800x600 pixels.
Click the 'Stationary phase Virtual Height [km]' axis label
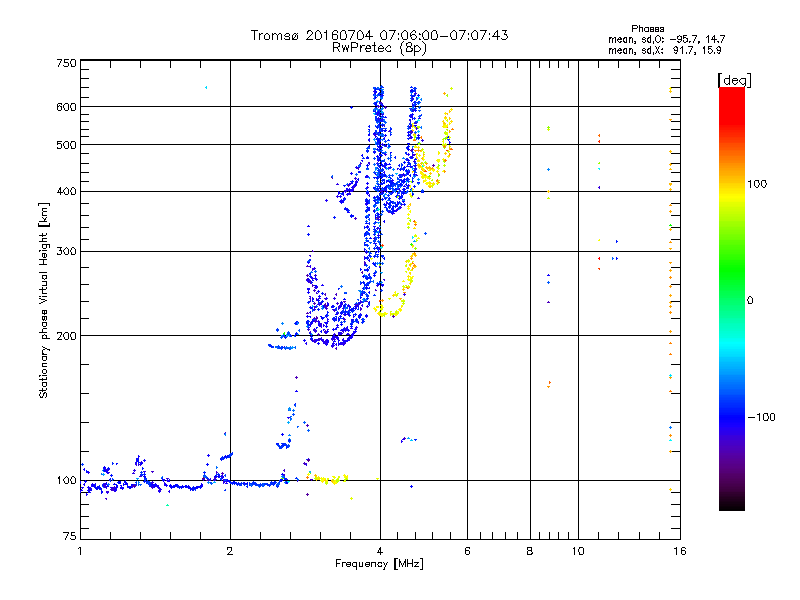click(x=44, y=301)
